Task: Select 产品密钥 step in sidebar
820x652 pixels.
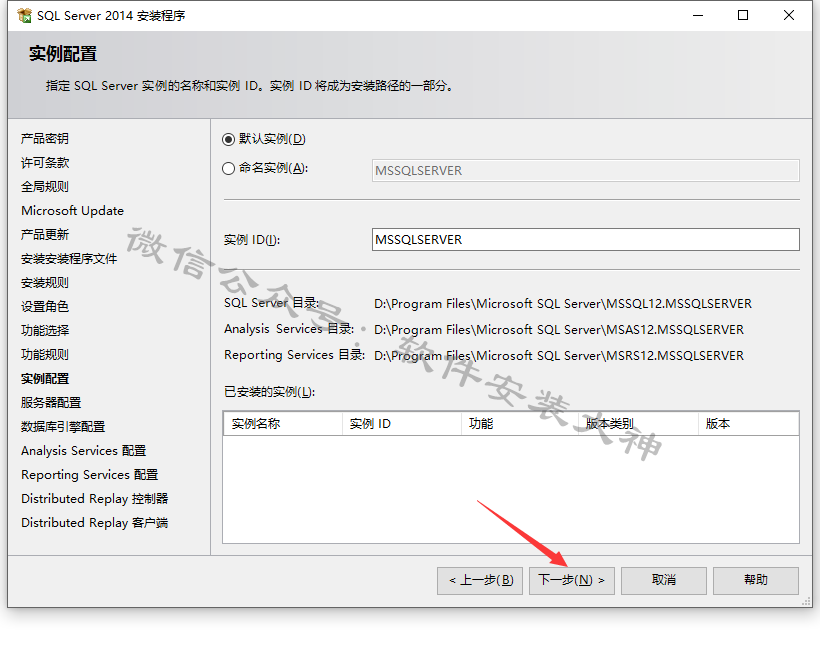Action: 45,139
